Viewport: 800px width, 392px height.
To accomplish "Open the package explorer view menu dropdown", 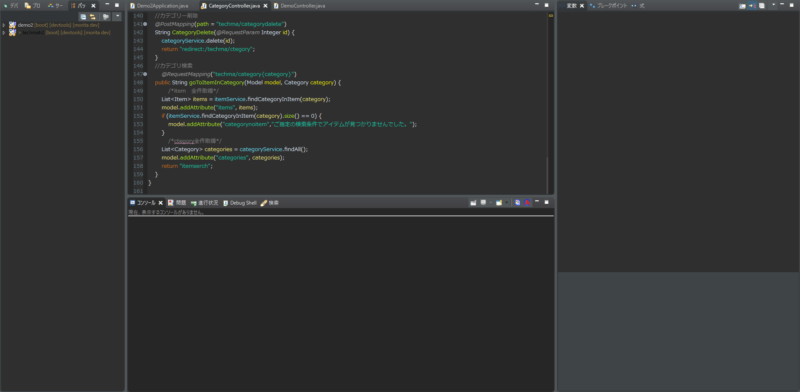I will pos(117,16).
